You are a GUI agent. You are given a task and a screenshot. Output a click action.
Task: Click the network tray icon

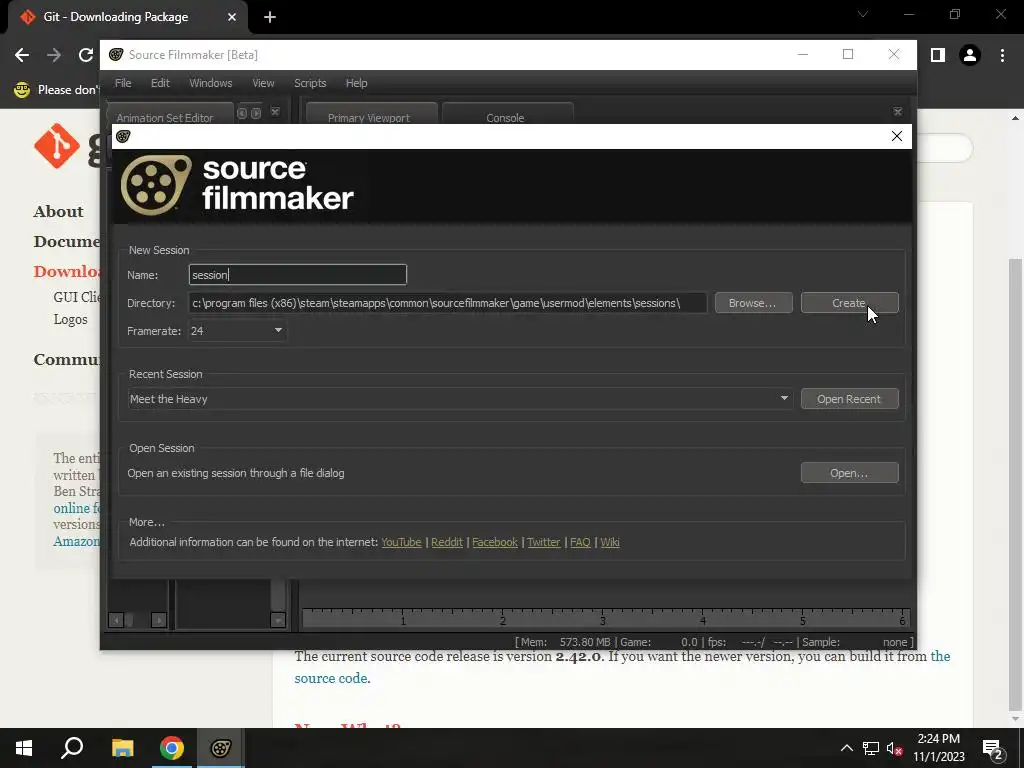pyautogui.click(x=871, y=748)
